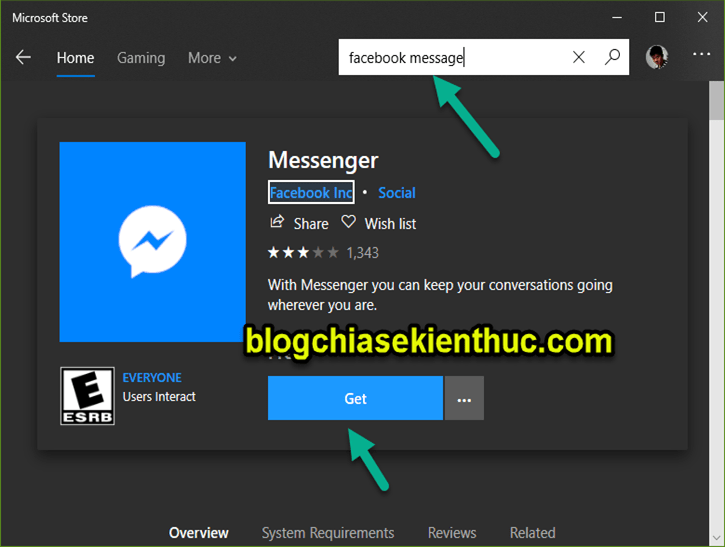Maximize the Microsoft Store window
Viewport: 725px width, 547px height.
pos(660,18)
